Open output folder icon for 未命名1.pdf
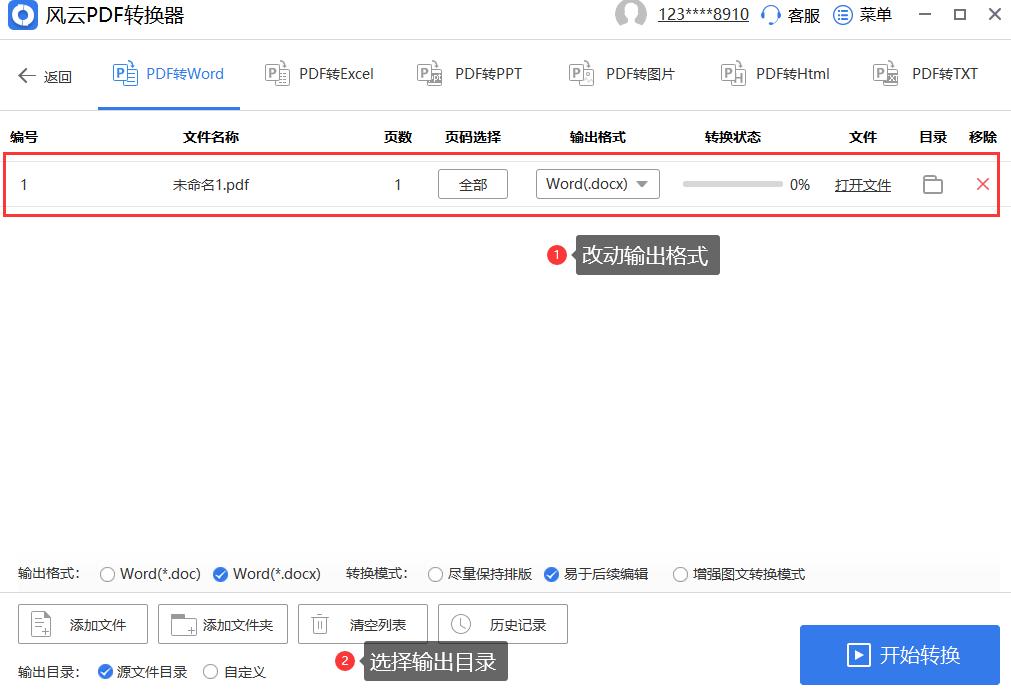Image resolution: width=1011 pixels, height=694 pixels. tap(932, 184)
